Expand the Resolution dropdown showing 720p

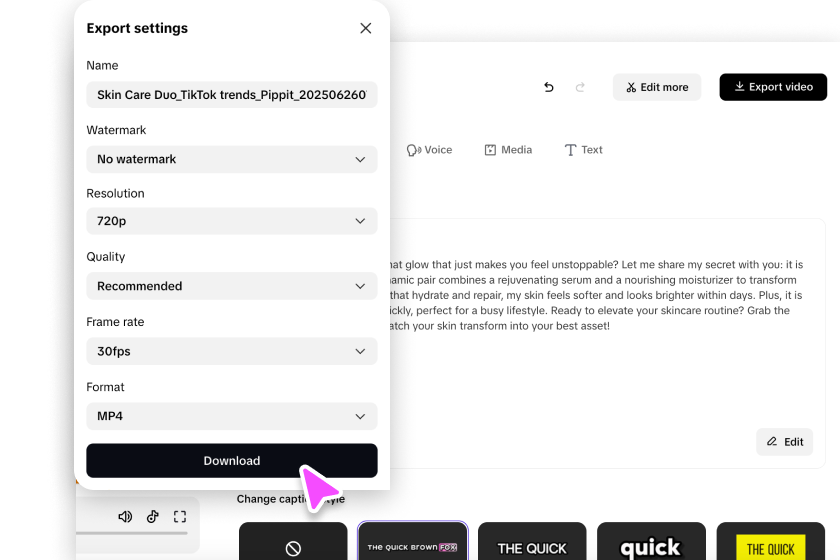click(232, 221)
